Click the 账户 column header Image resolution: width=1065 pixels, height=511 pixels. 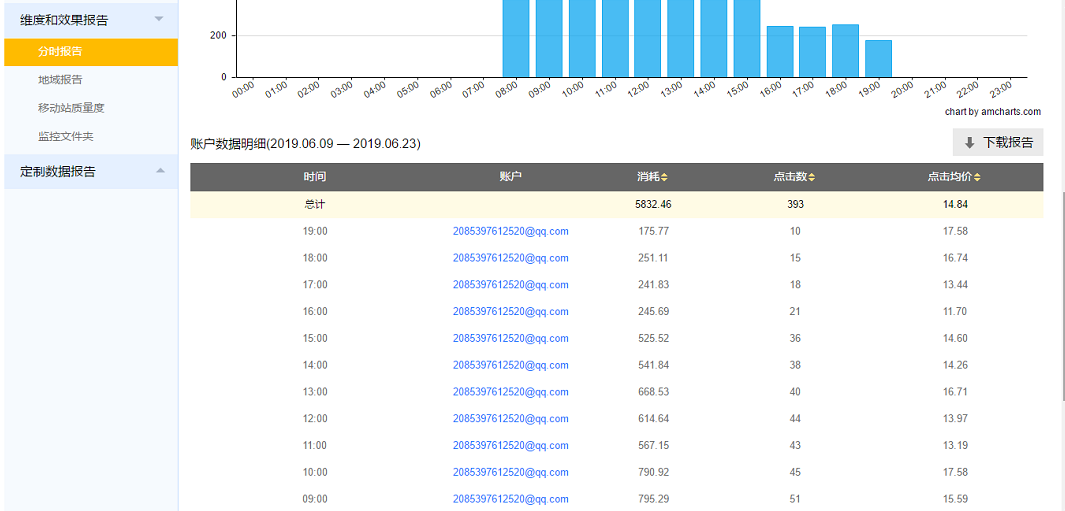pyautogui.click(x=510, y=177)
